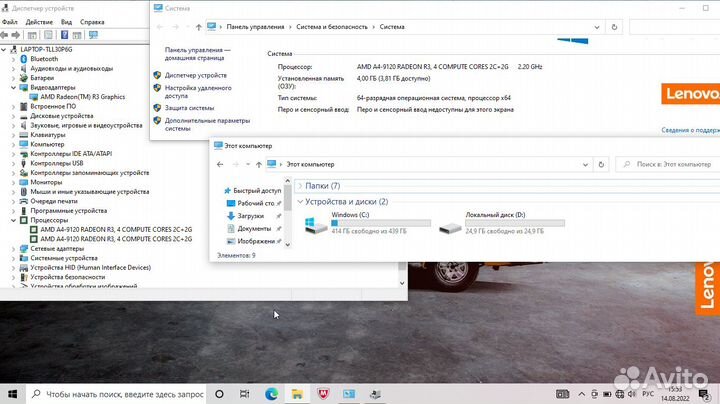Select Локальный диск (D:) drive
Viewport: 720px width, 404px height.
(501, 223)
